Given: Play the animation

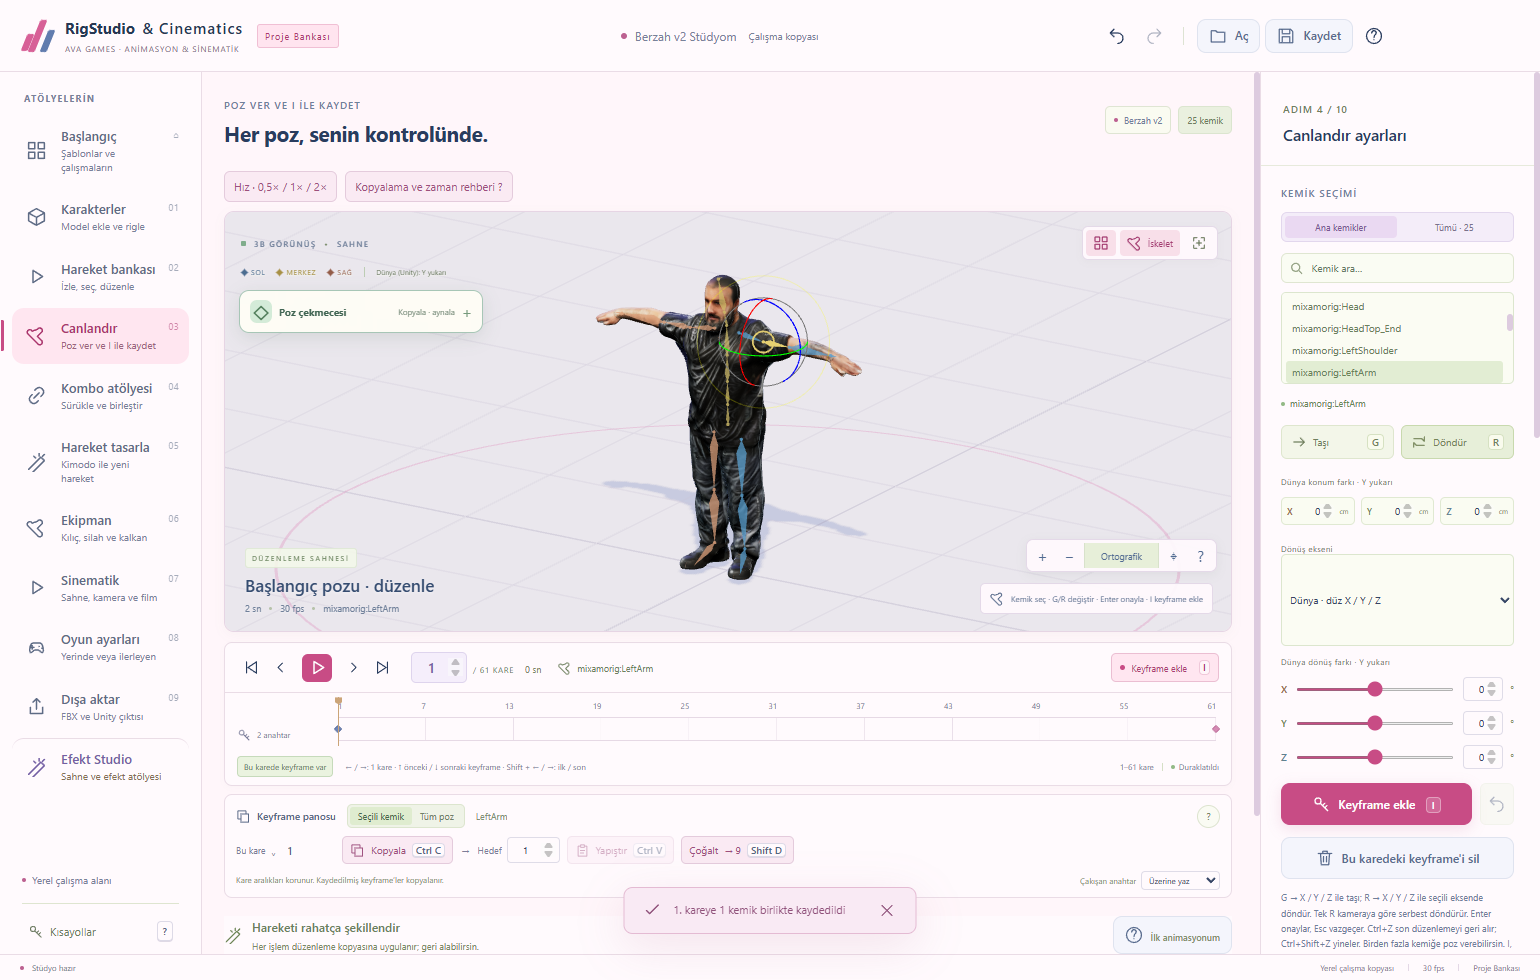Looking at the screenshot, I should coord(317,667).
